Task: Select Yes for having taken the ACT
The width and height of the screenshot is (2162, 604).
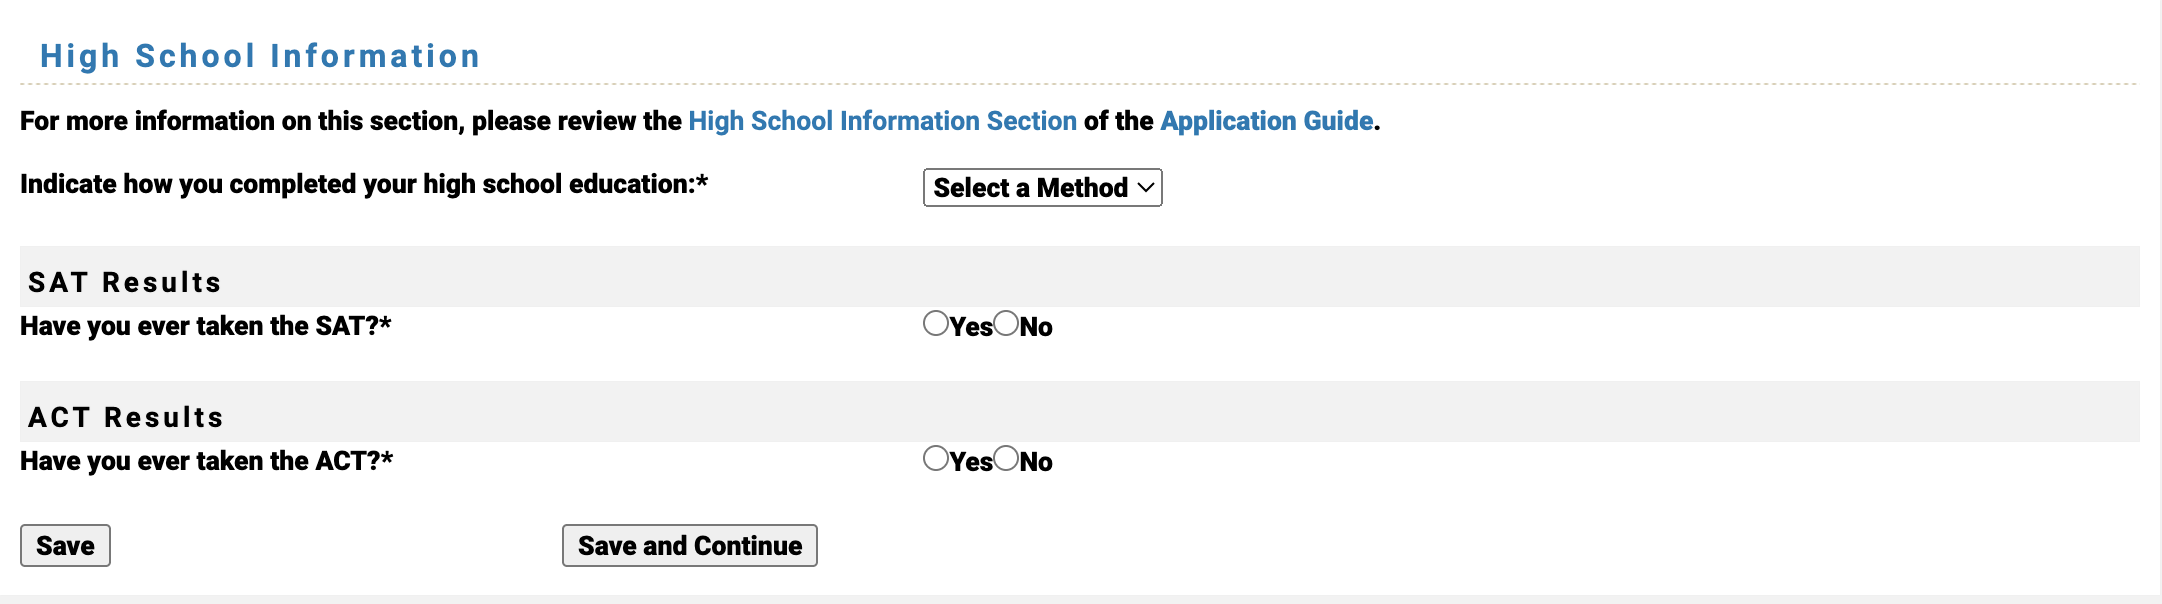Action: click(934, 459)
